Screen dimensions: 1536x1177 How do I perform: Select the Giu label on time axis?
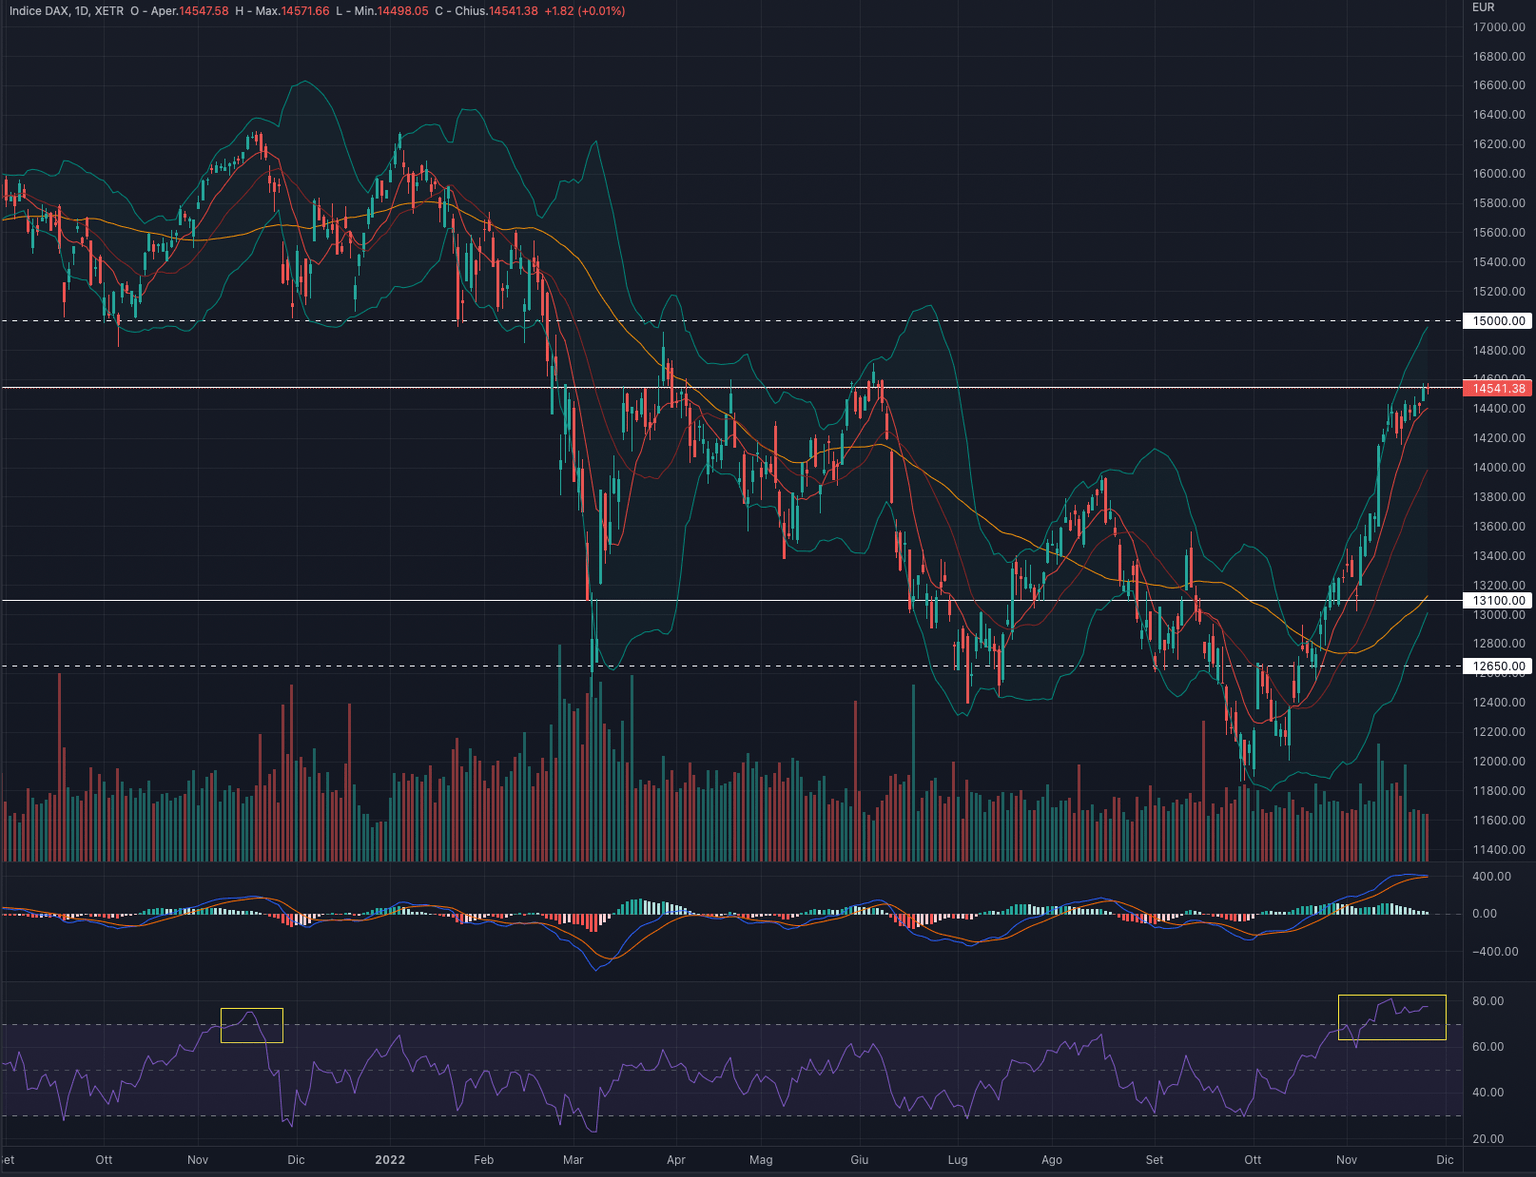pyautogui.click(x=859, y=1160)
